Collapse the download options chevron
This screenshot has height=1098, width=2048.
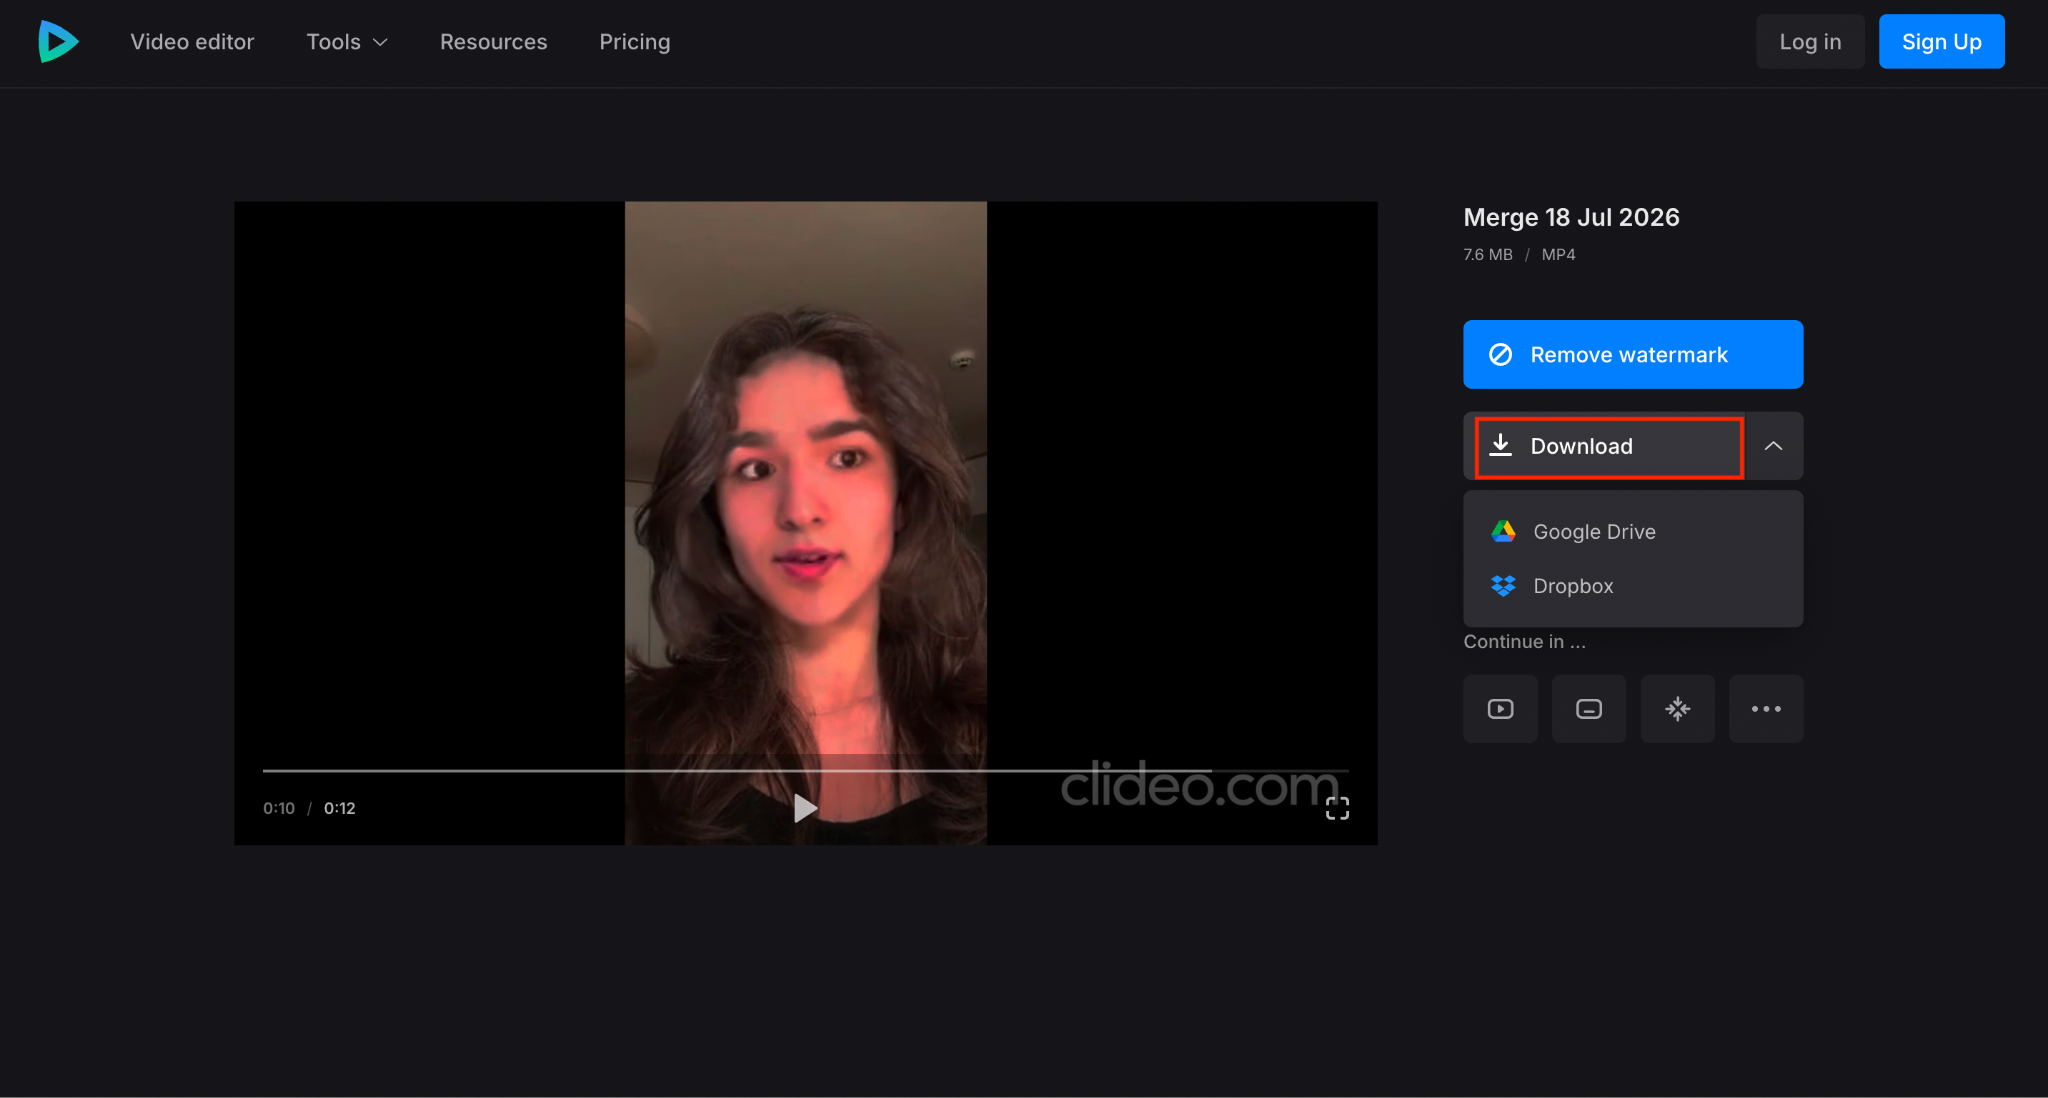[1773, 446]
